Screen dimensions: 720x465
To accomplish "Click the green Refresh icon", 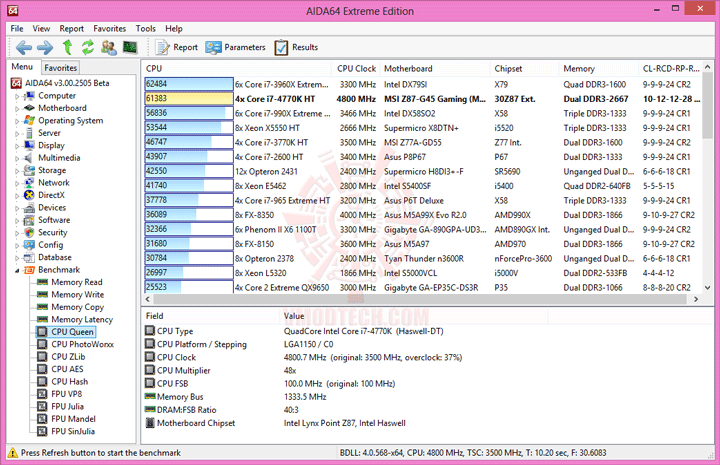I will point(88,47).
